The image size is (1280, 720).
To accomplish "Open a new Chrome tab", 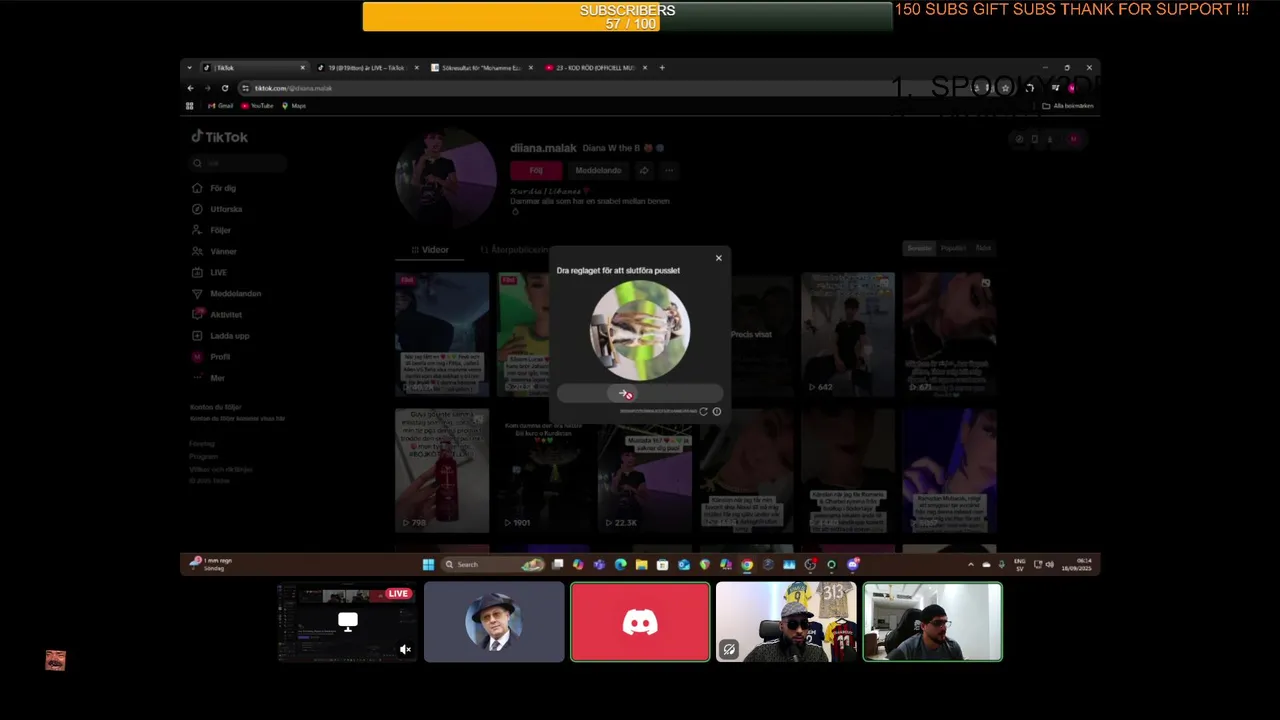I will pos(662,68).
